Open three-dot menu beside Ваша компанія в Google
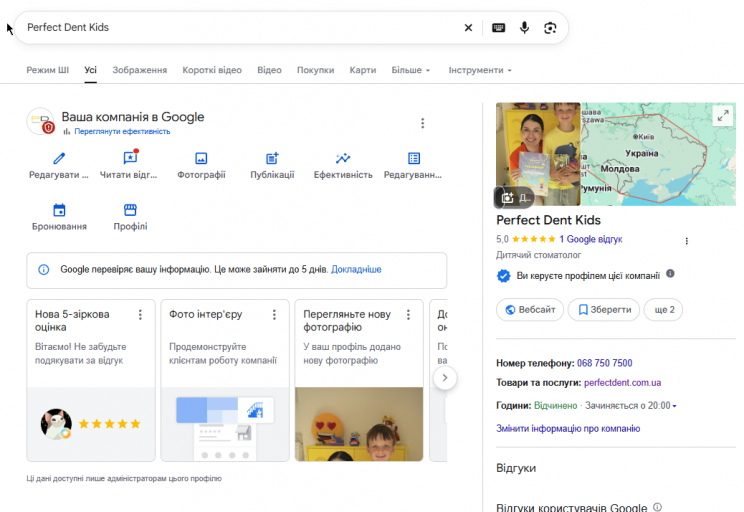This screenshot has width=744, height=512. coord(422,123)
